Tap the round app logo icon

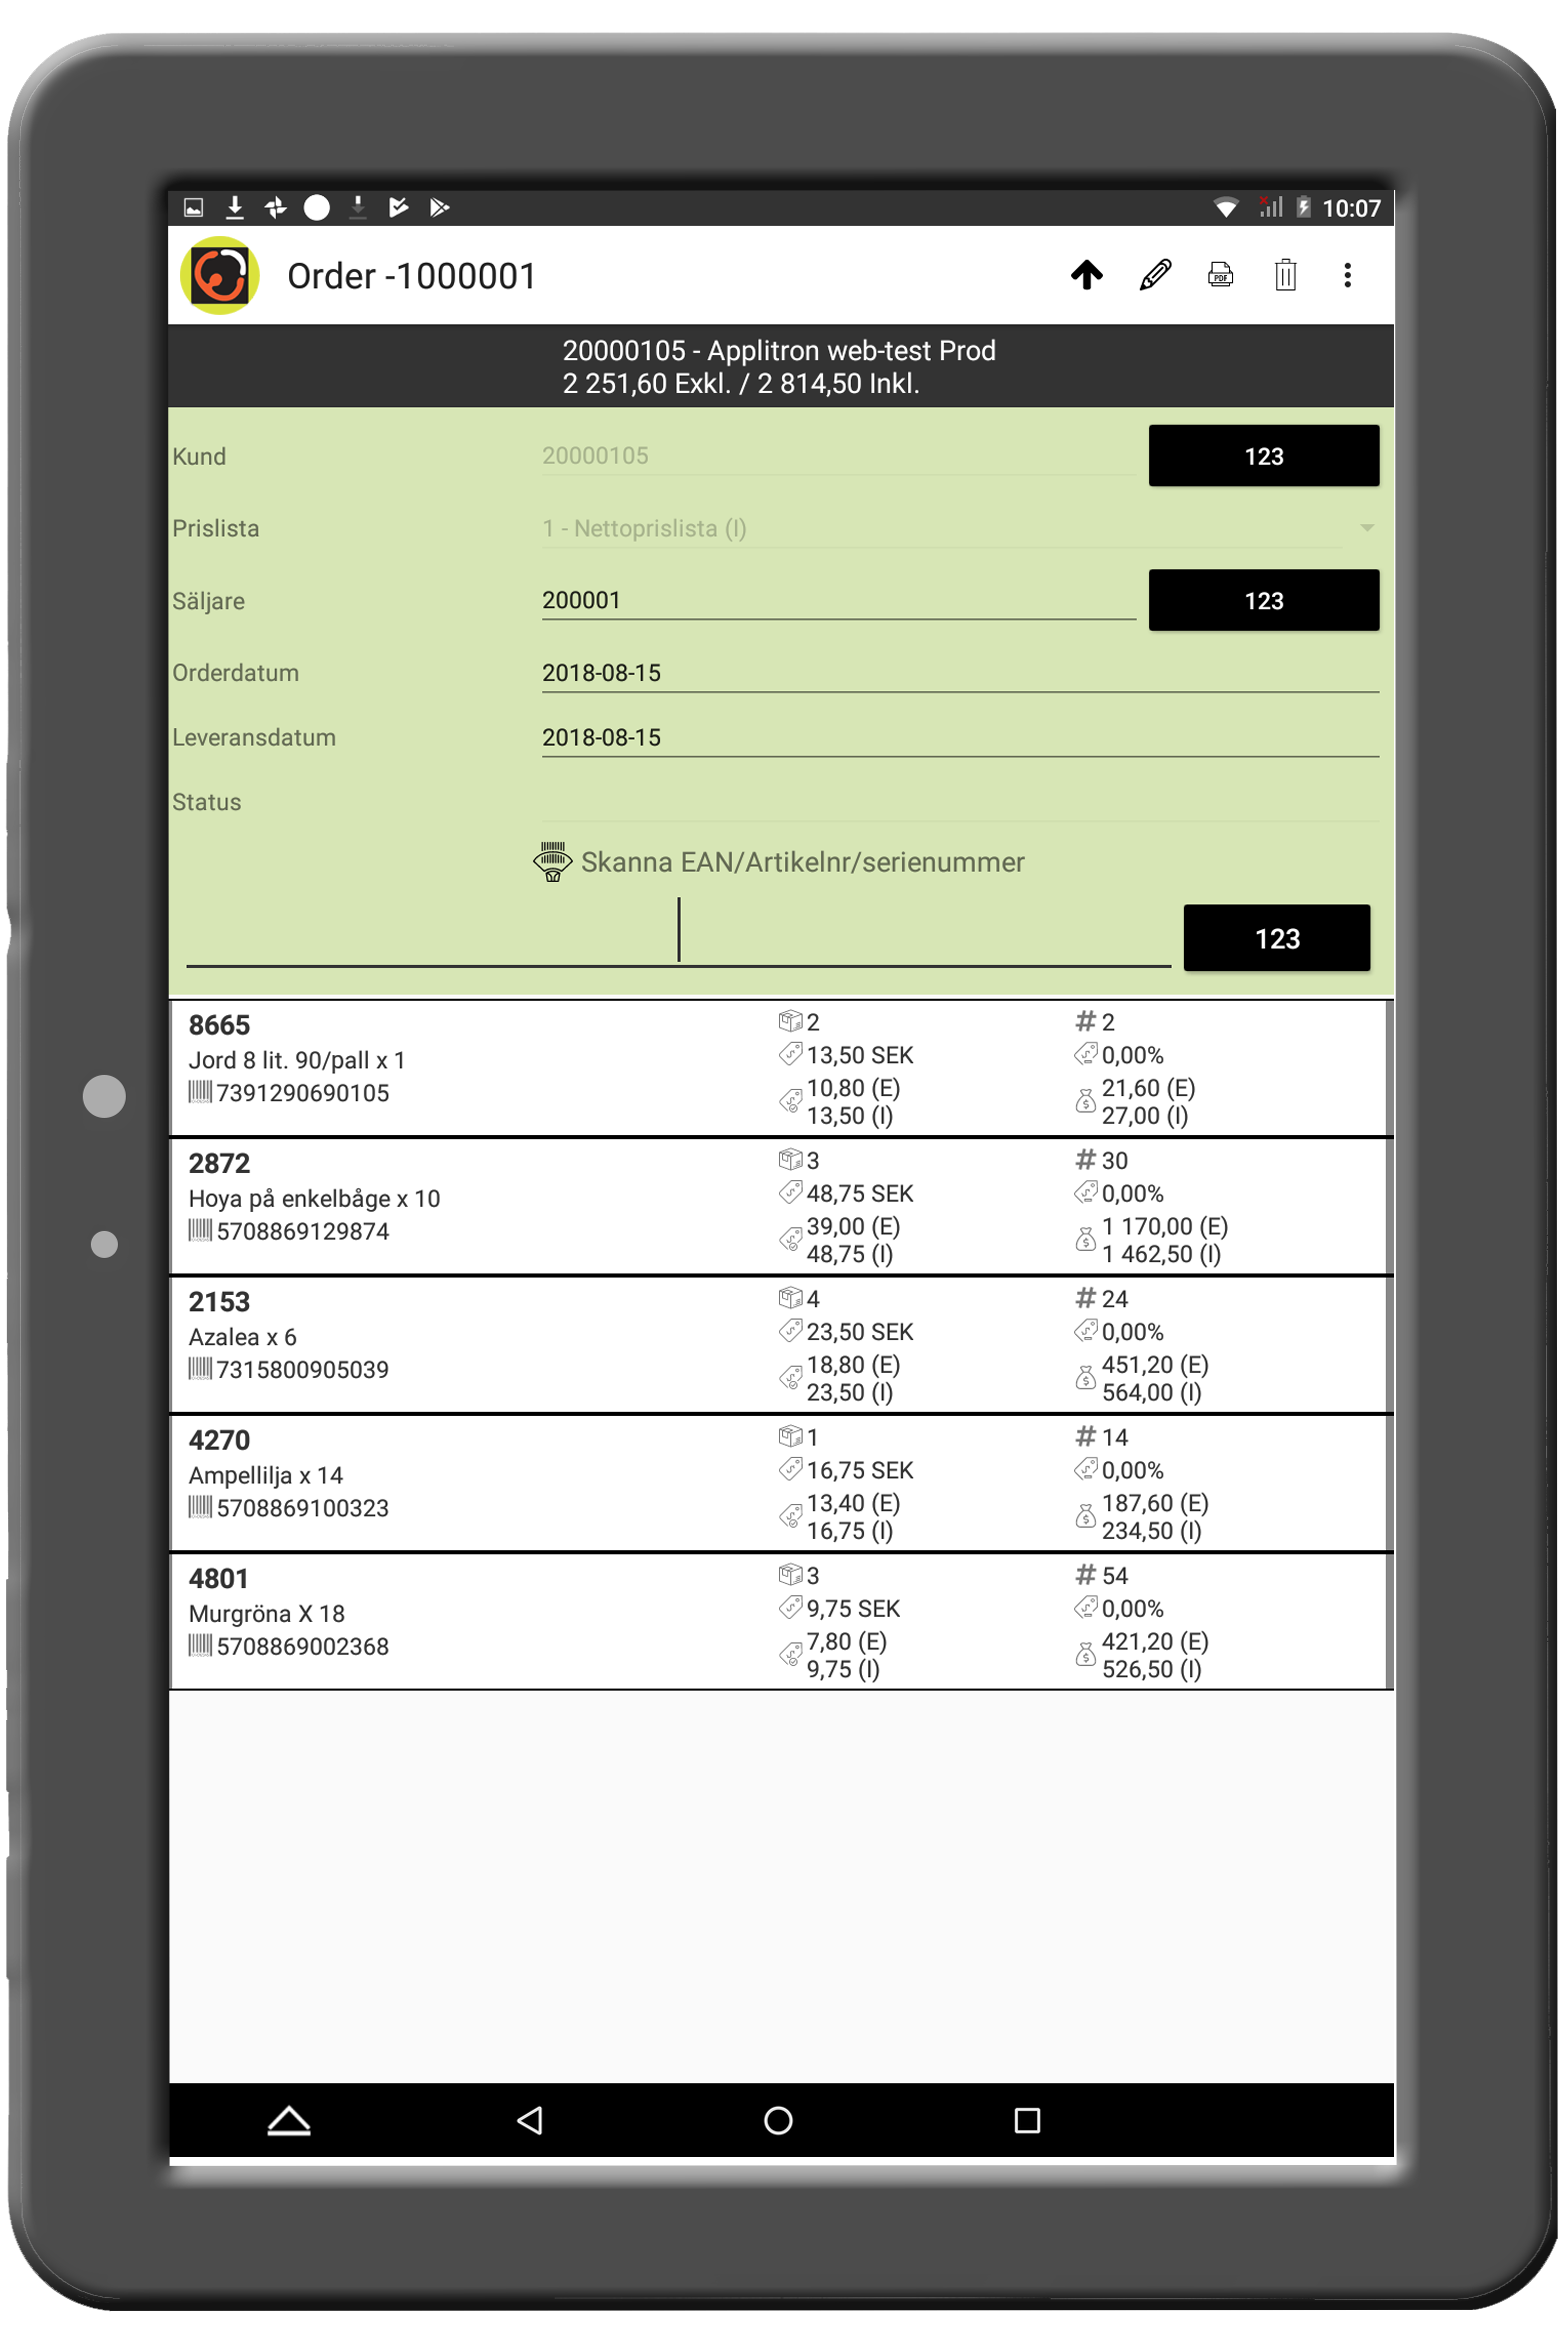tap(219, 275)
